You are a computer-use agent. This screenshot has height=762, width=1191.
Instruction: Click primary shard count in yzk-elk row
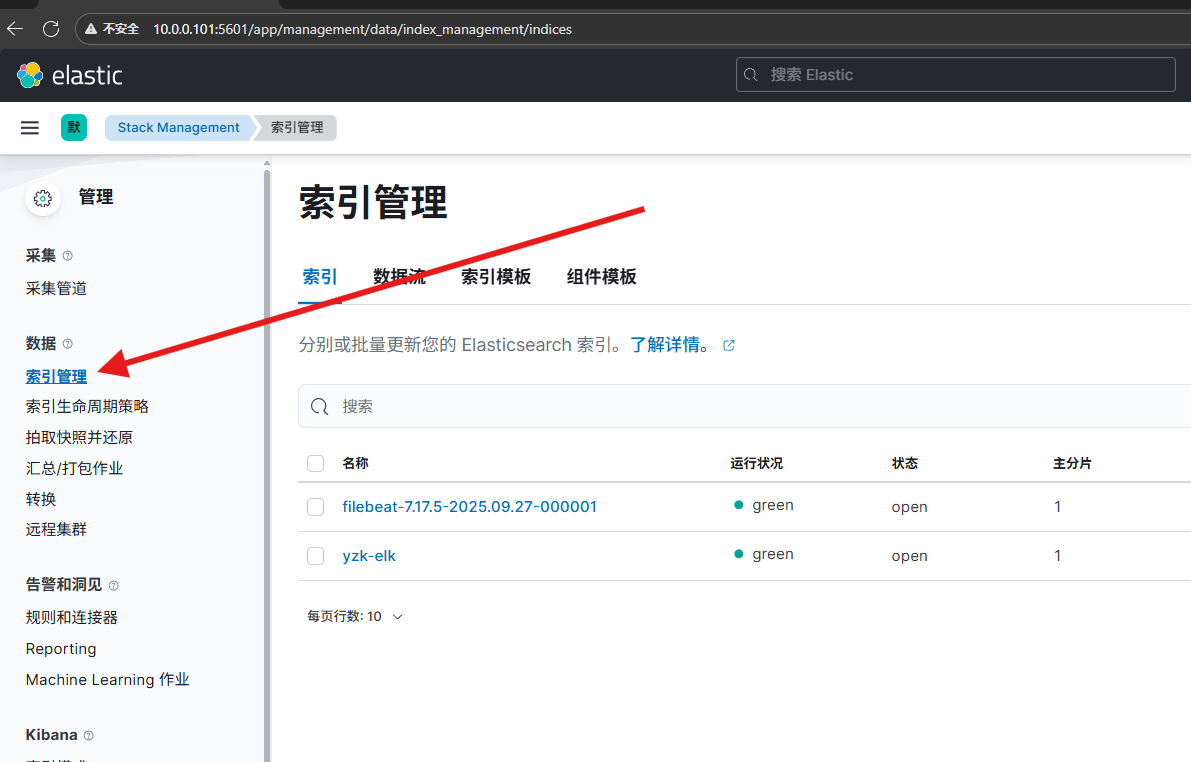[1057, 556]
